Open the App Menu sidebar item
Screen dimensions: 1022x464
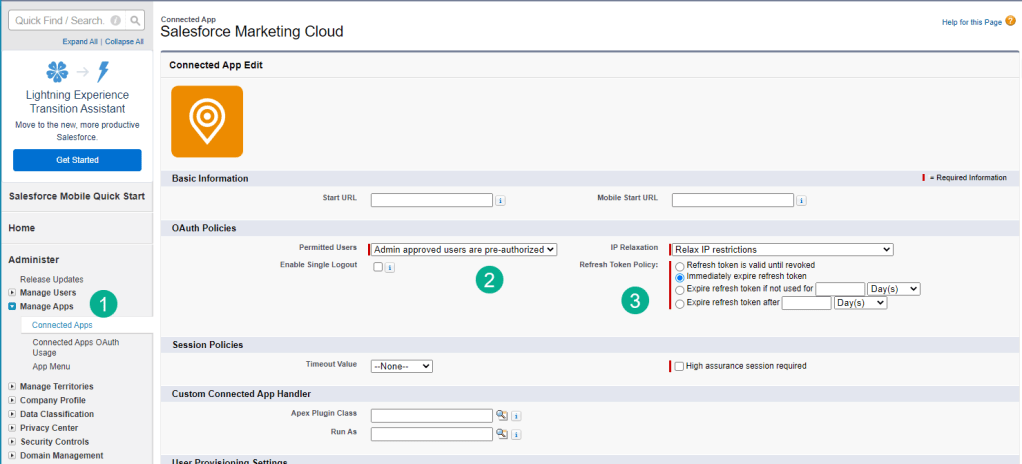(50, 366)
